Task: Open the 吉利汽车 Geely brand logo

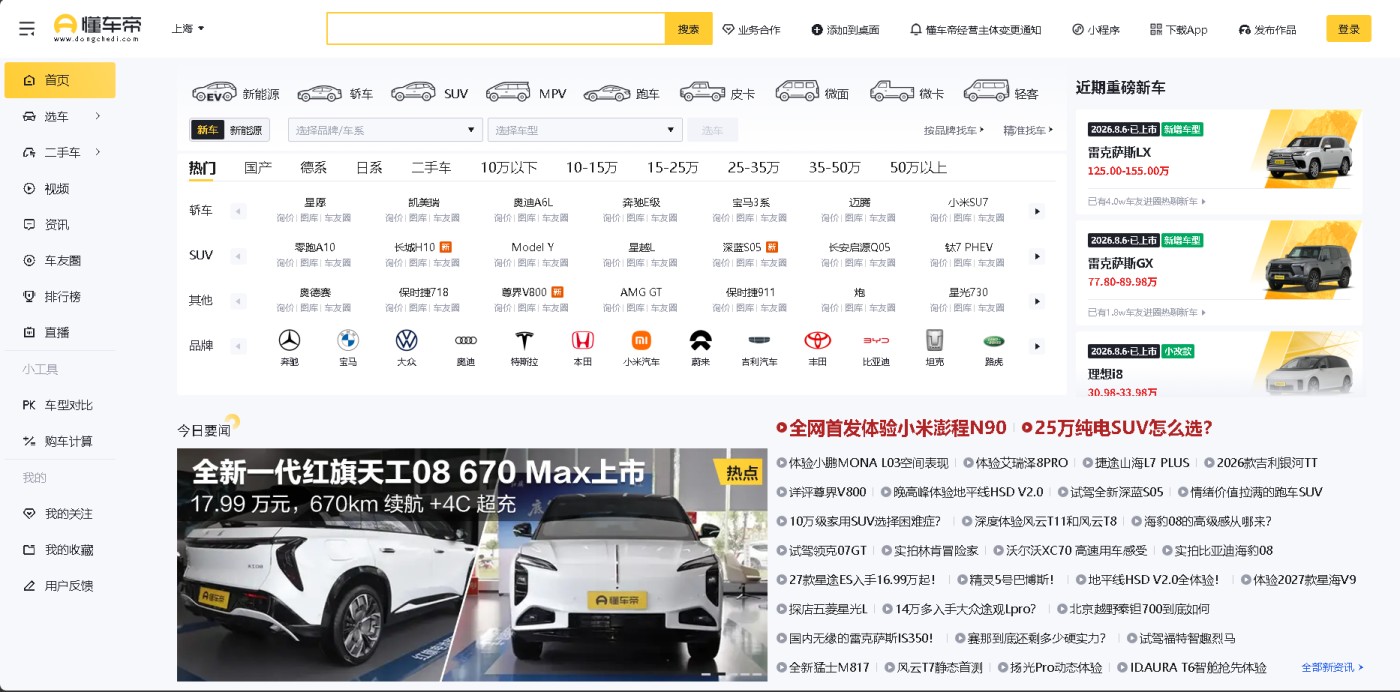Action: [760, 340]
